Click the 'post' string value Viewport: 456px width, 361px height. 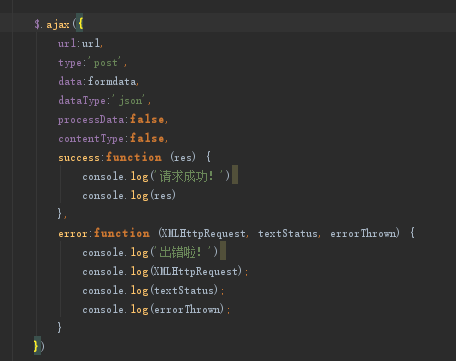coord(106,62)
